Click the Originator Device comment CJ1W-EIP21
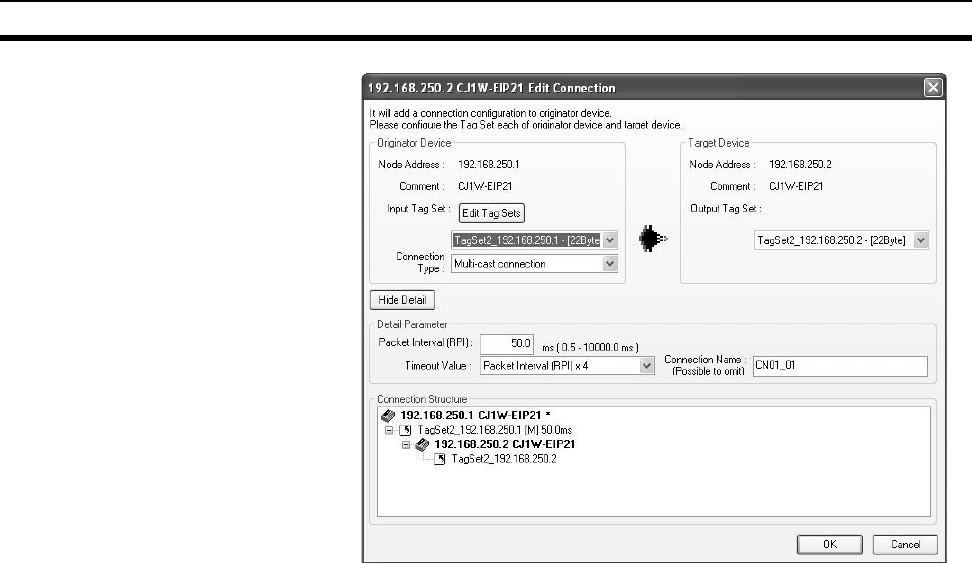The width and height of the screenshot is (972, 563). pyautogui.click(x=485, y=186)
